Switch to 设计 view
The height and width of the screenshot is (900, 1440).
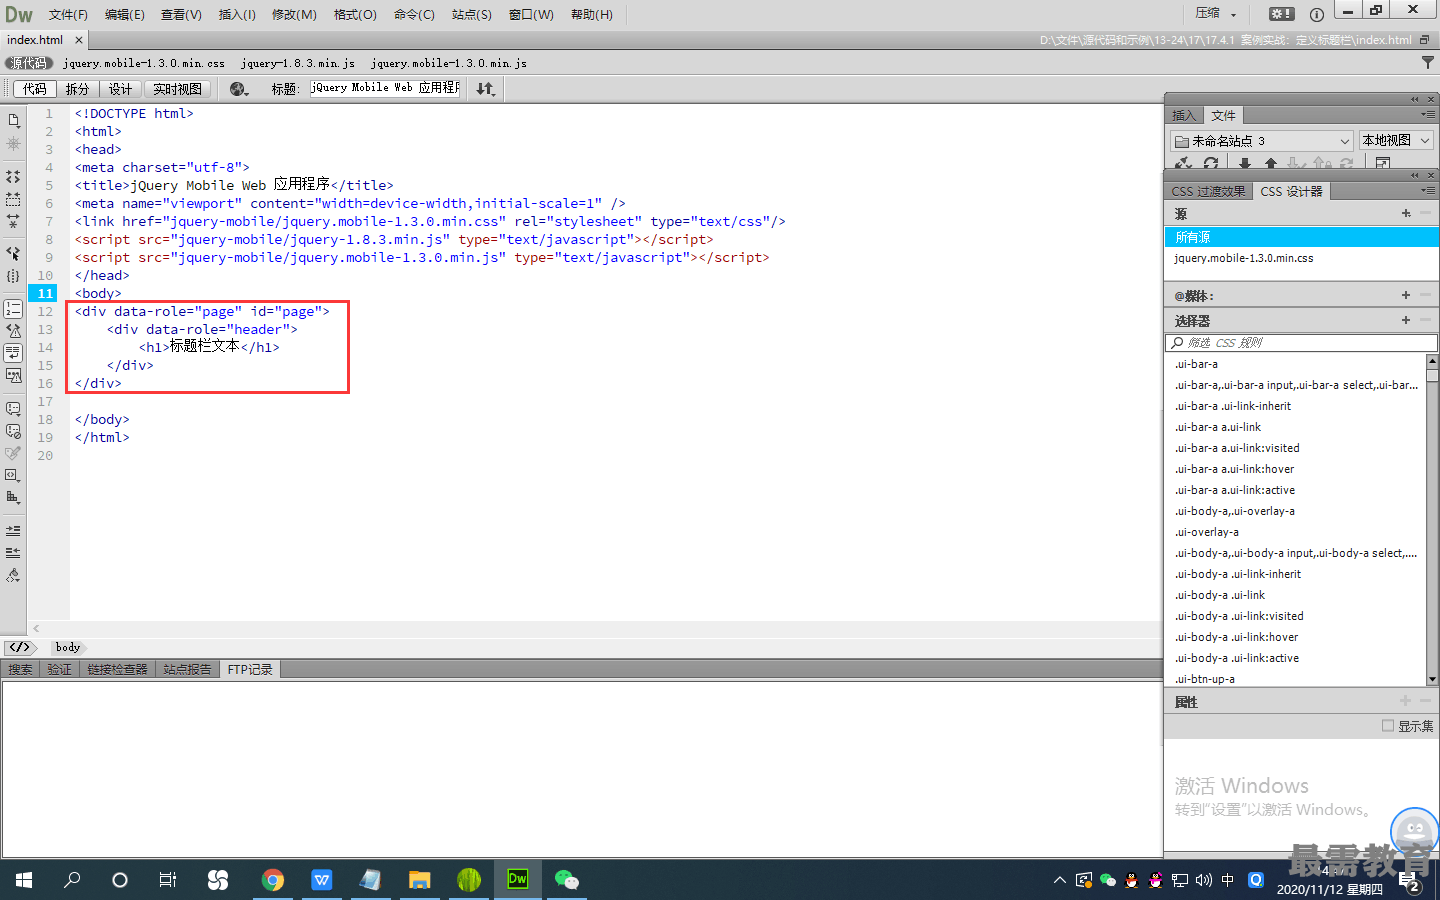pos(120,89)
